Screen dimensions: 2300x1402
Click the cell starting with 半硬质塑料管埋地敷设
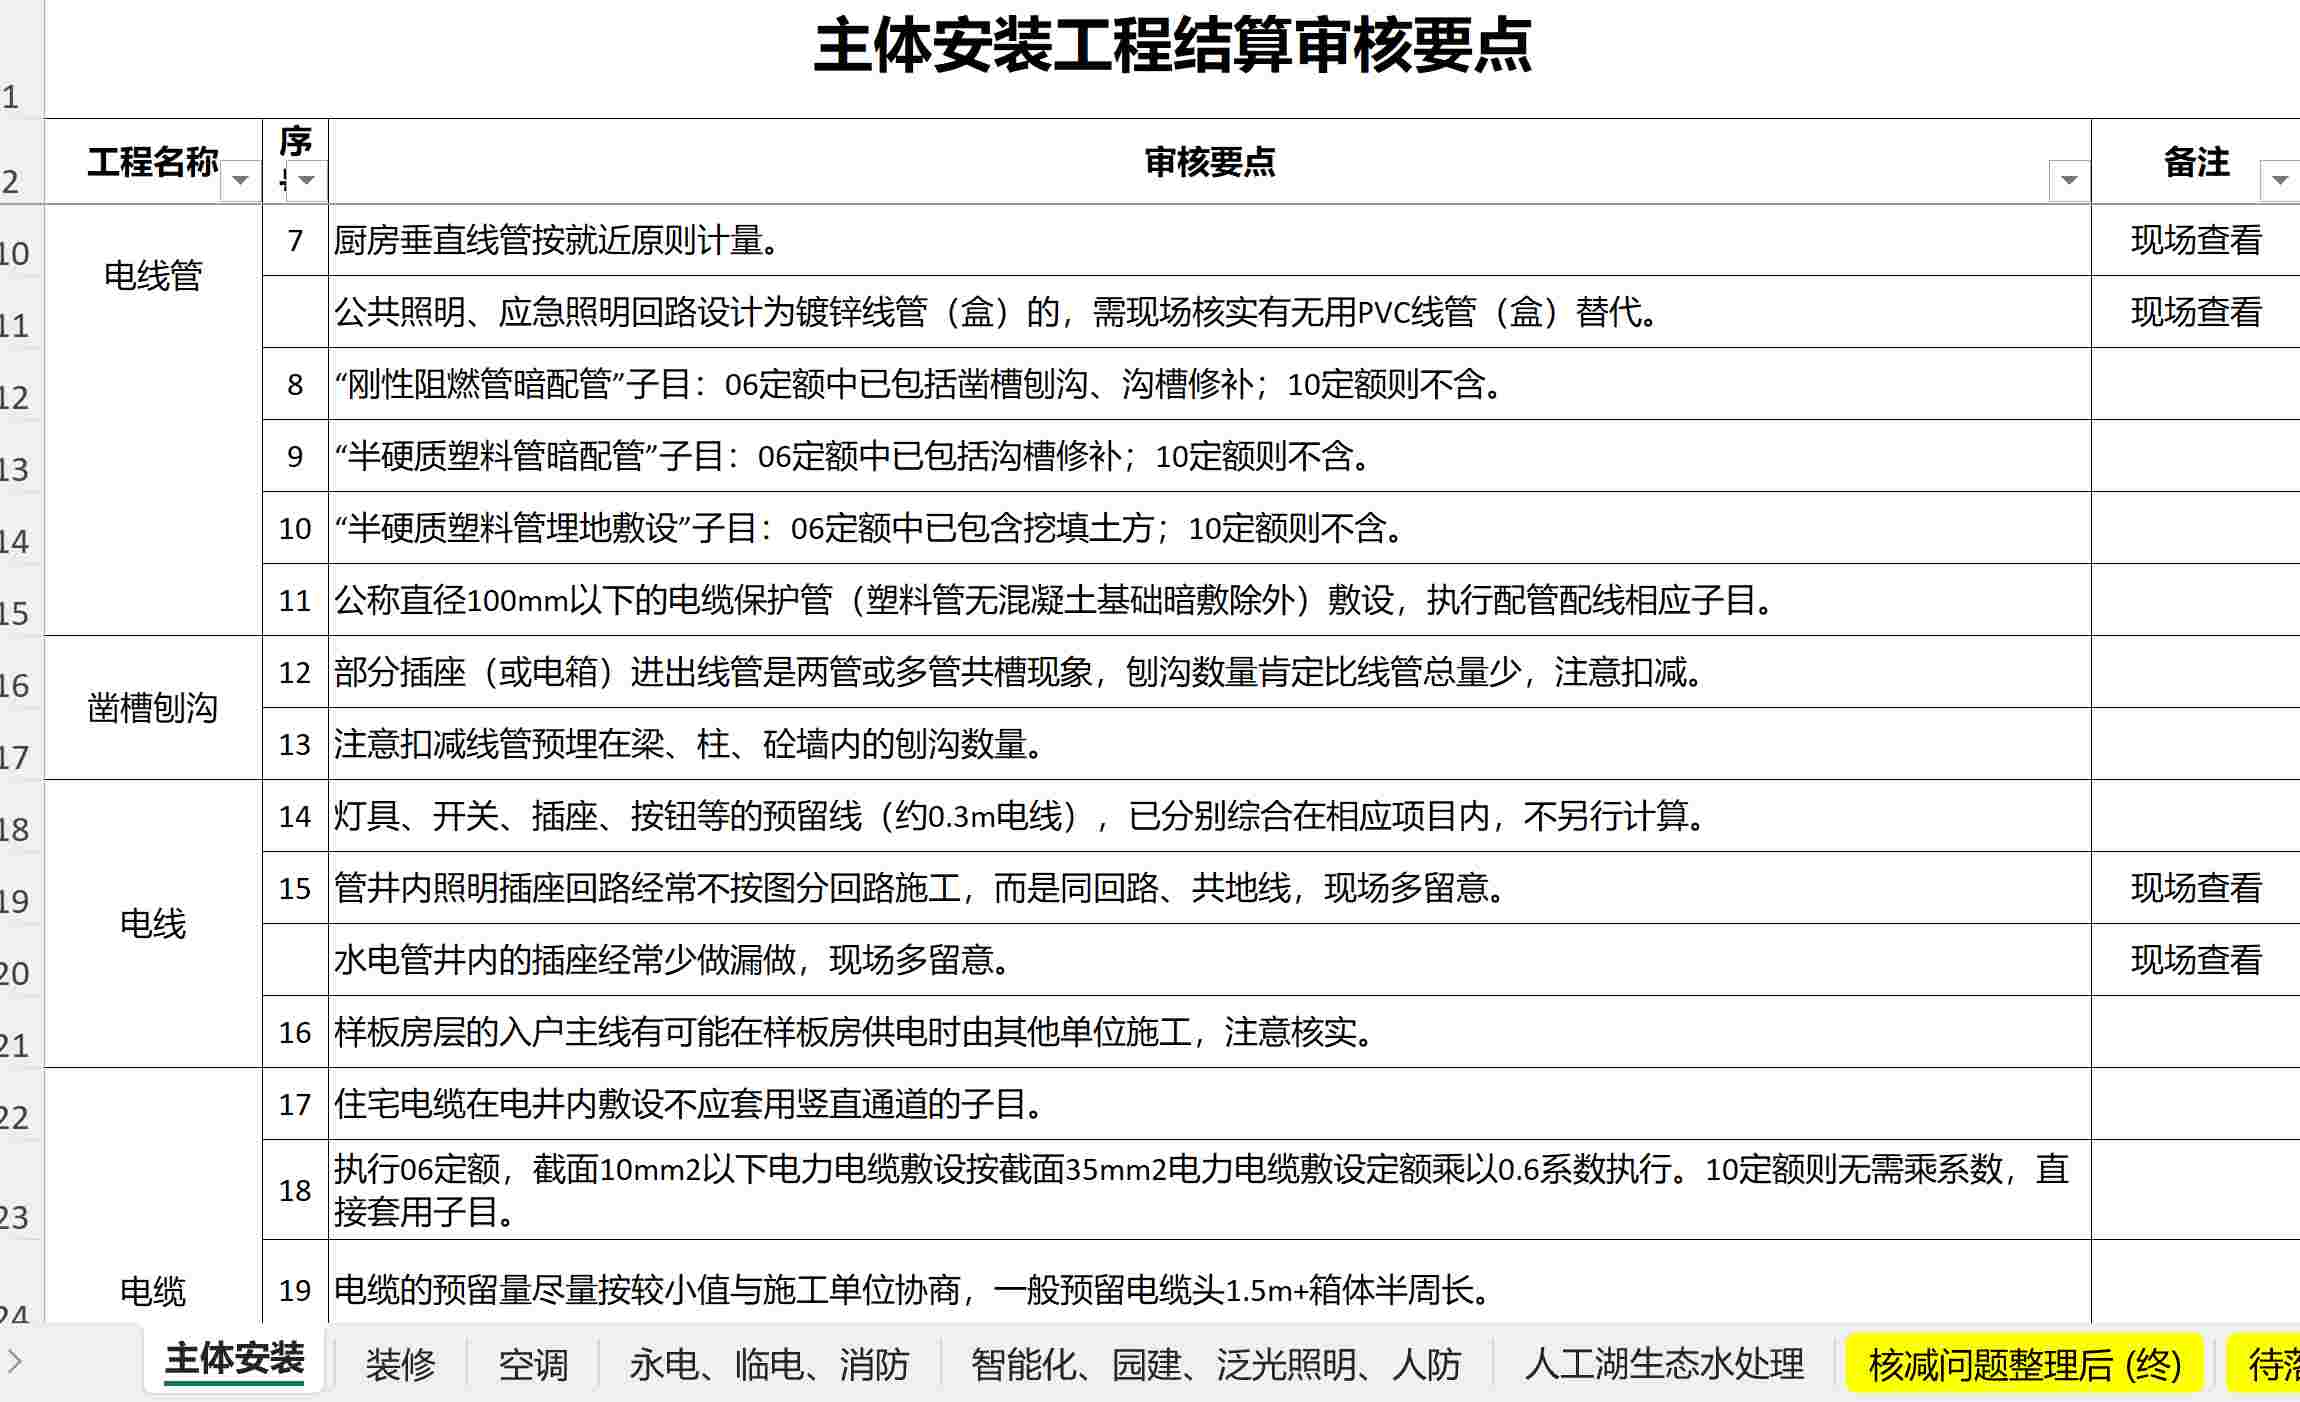point(1210,528)
